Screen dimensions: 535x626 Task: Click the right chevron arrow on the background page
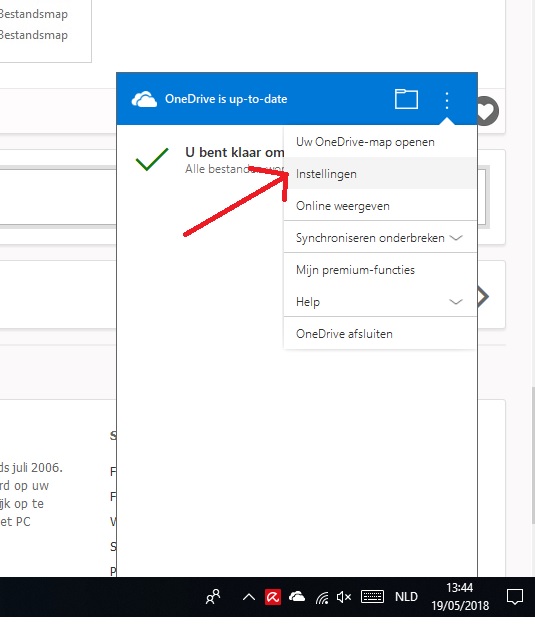click(483, 296)
